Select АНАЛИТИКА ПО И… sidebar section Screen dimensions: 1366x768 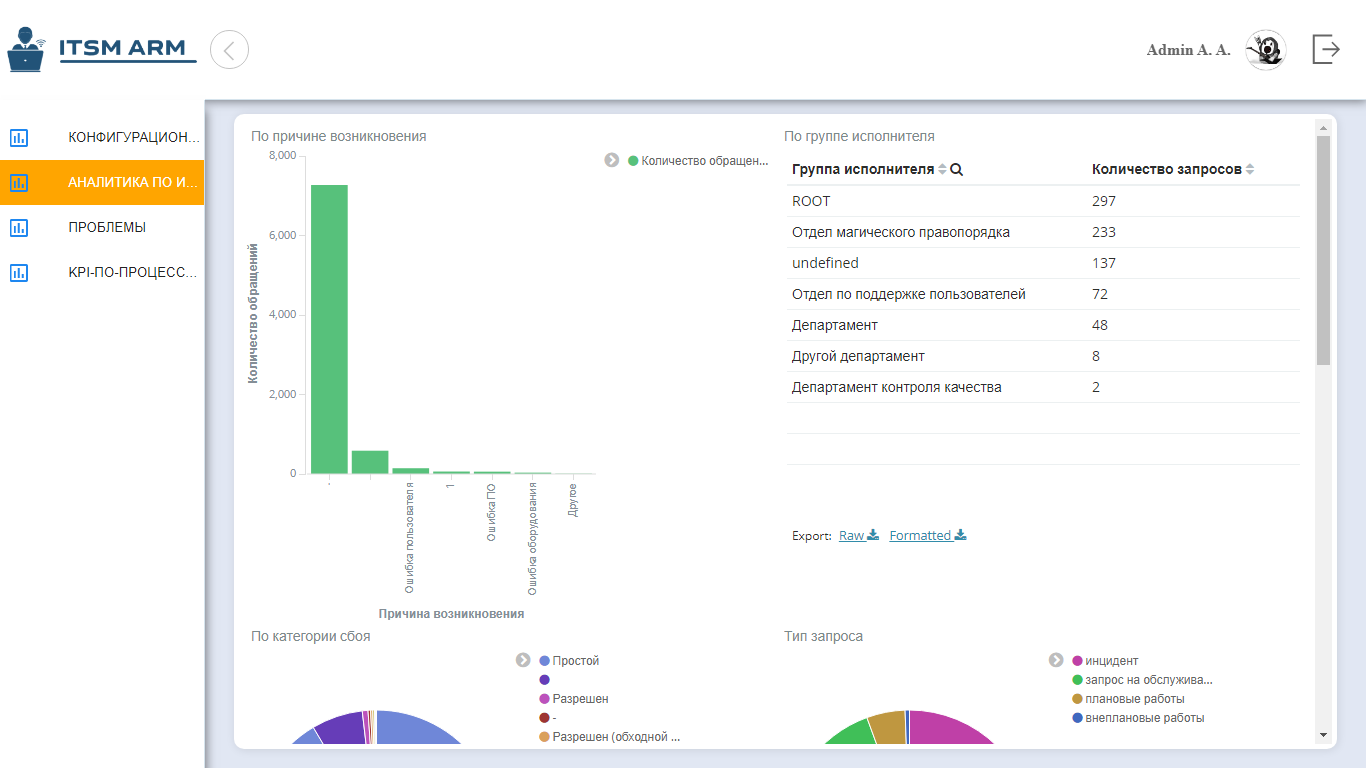click(102, 182)
